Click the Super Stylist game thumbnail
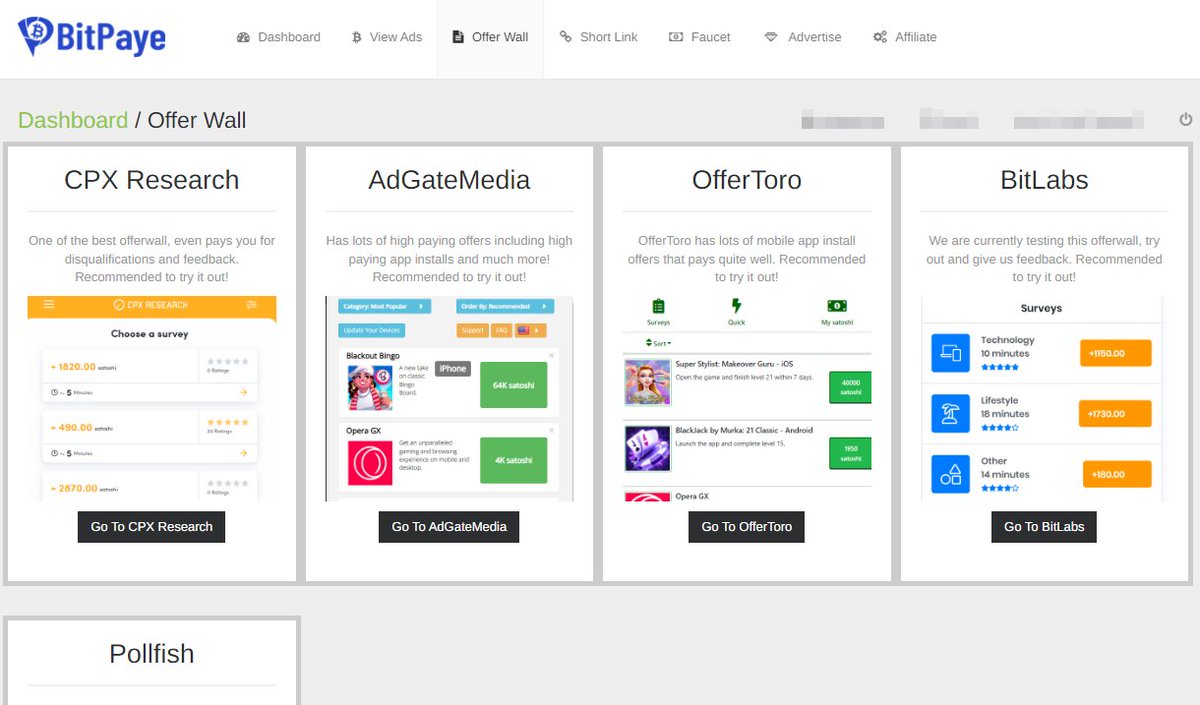This screenshot has height=705, width=1200. pos(647,382)
